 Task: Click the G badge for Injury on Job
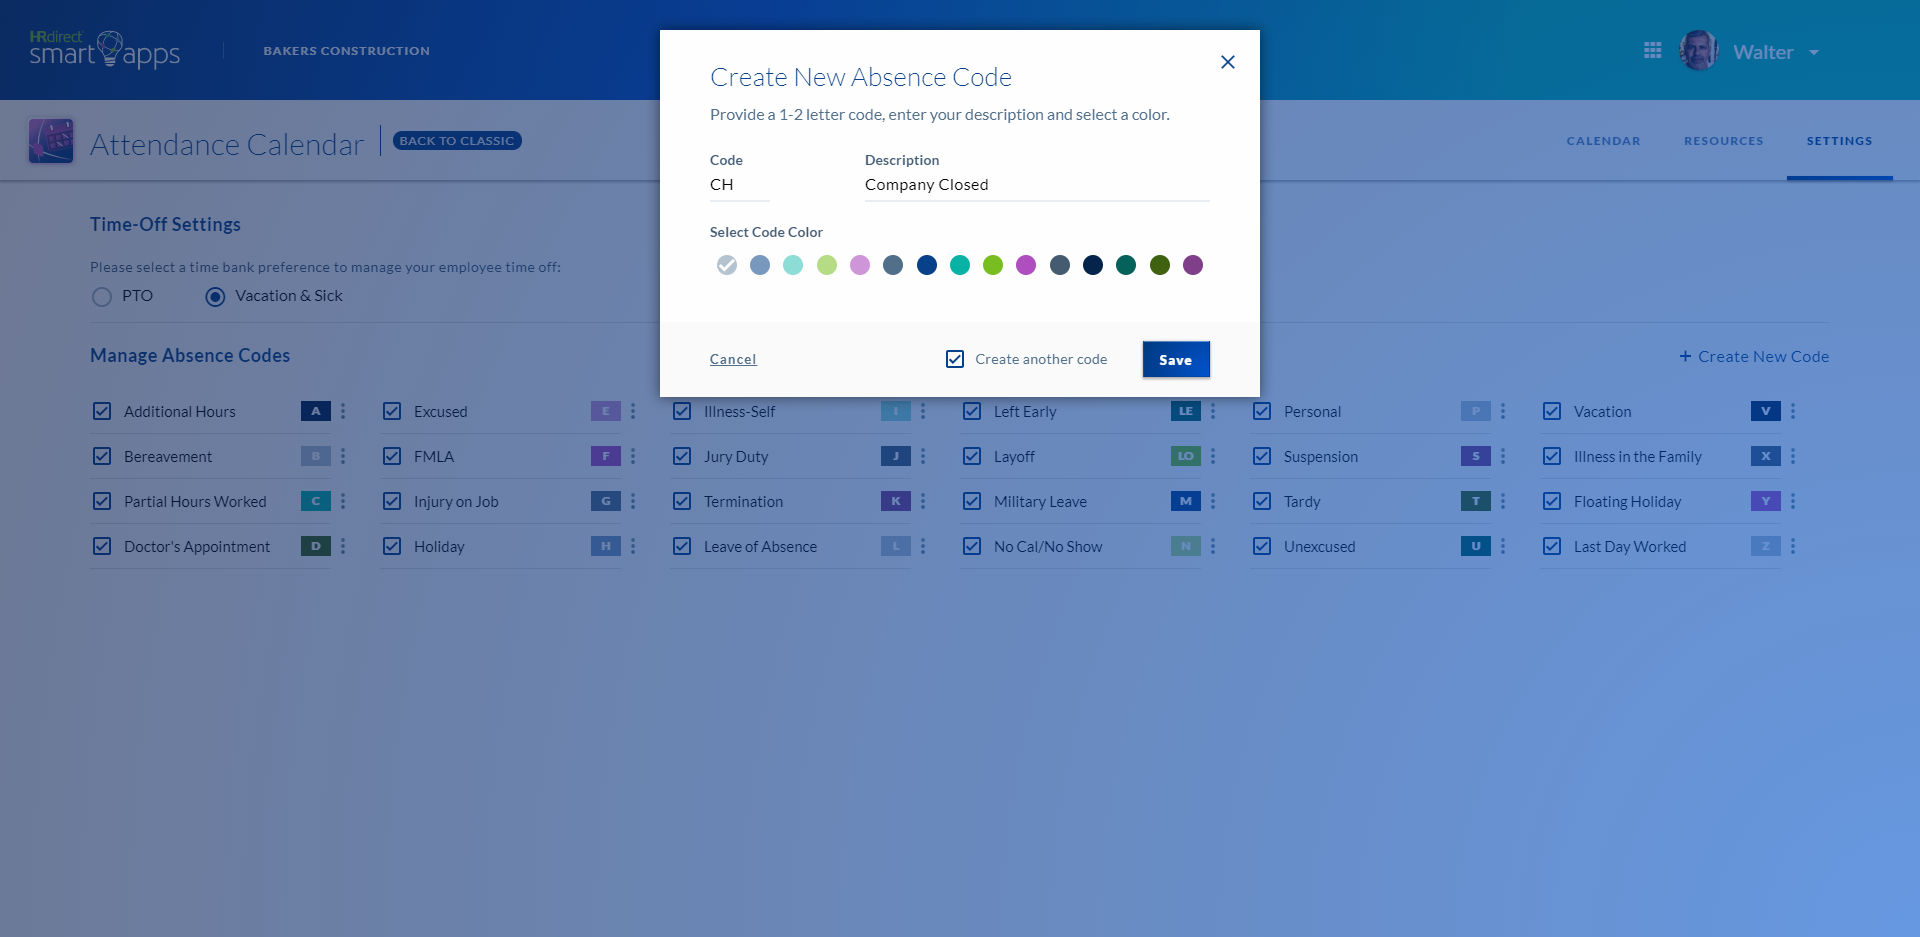point(606,501)
